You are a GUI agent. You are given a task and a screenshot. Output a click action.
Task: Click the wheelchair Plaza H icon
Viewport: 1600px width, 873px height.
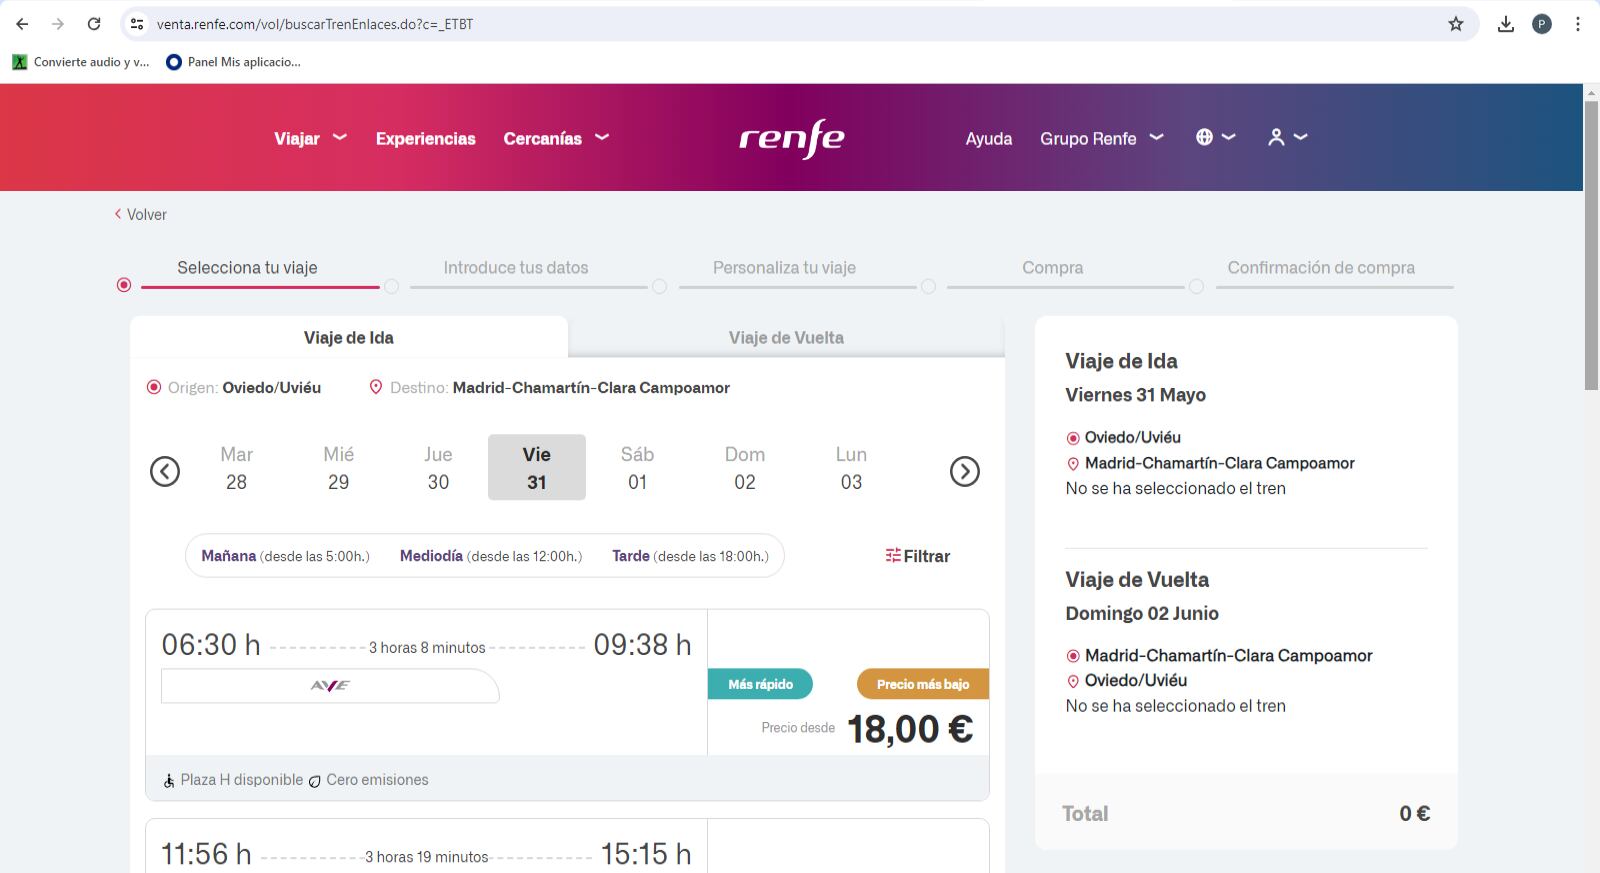169,780
